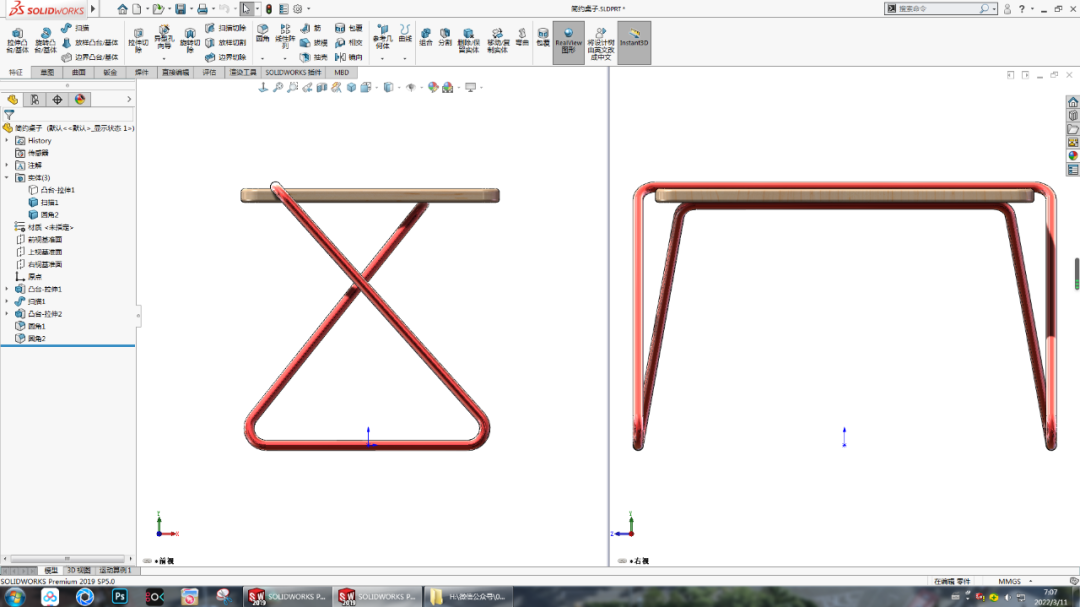Select the Rib (筋) tool
1080x607 pixels.
311,28
